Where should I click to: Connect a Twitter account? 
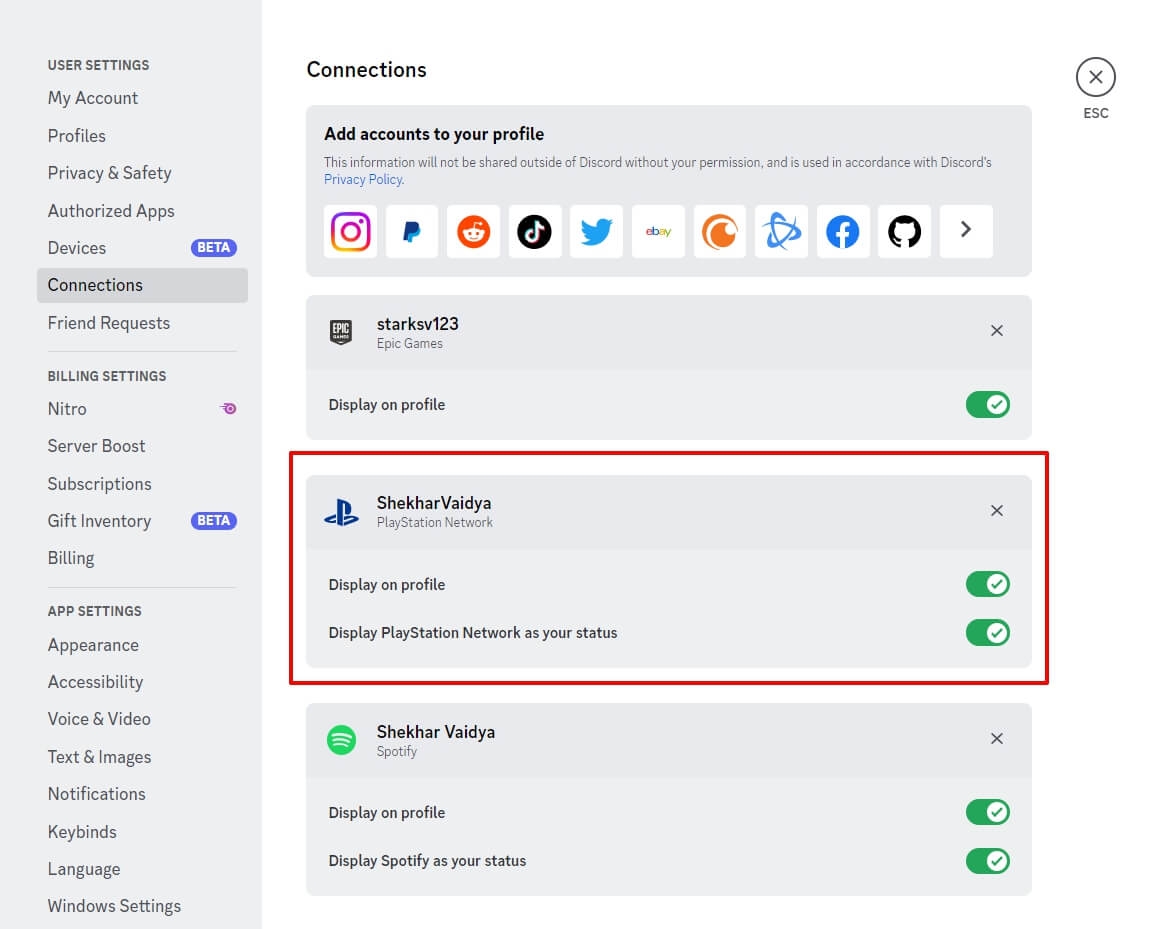[596, 231]
